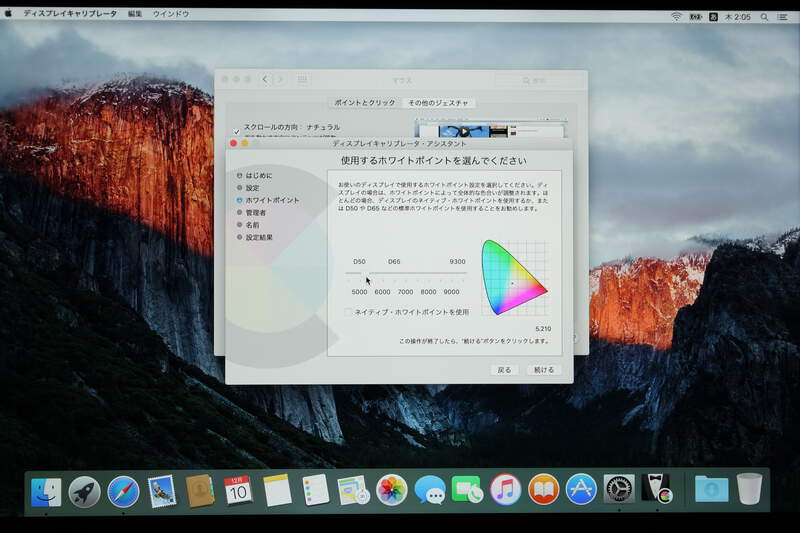Open the 編集 menu
800x533 pixels.
coord(135,15)
